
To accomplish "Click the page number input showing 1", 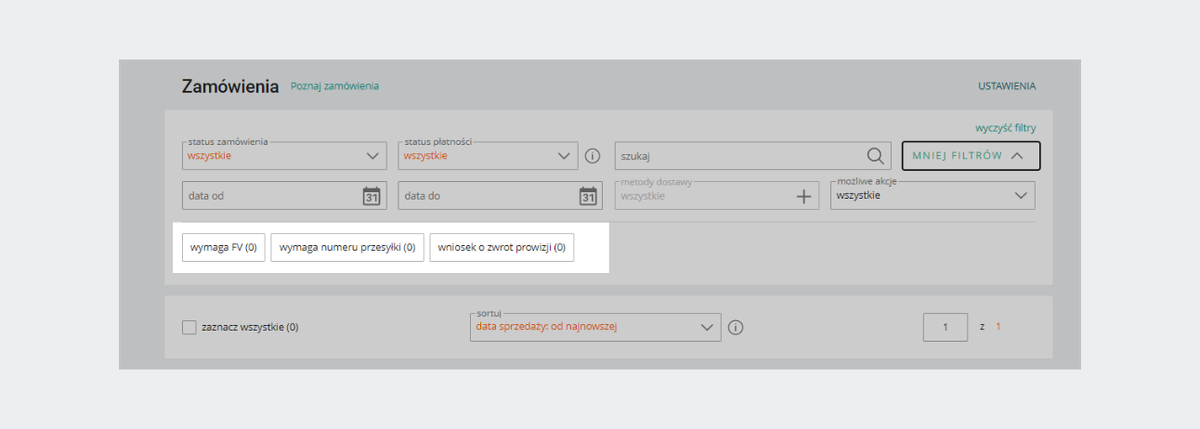I will [x=945, y=327].
